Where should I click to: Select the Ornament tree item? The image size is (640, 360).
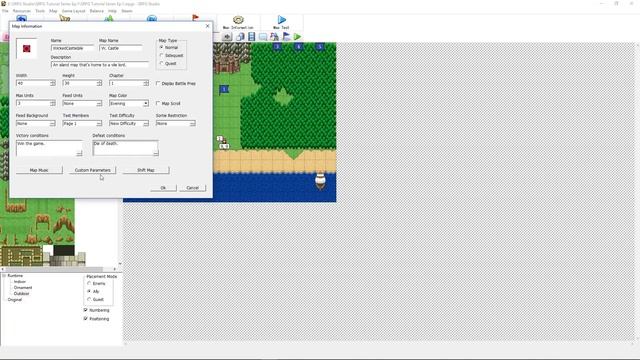[23, 287]
